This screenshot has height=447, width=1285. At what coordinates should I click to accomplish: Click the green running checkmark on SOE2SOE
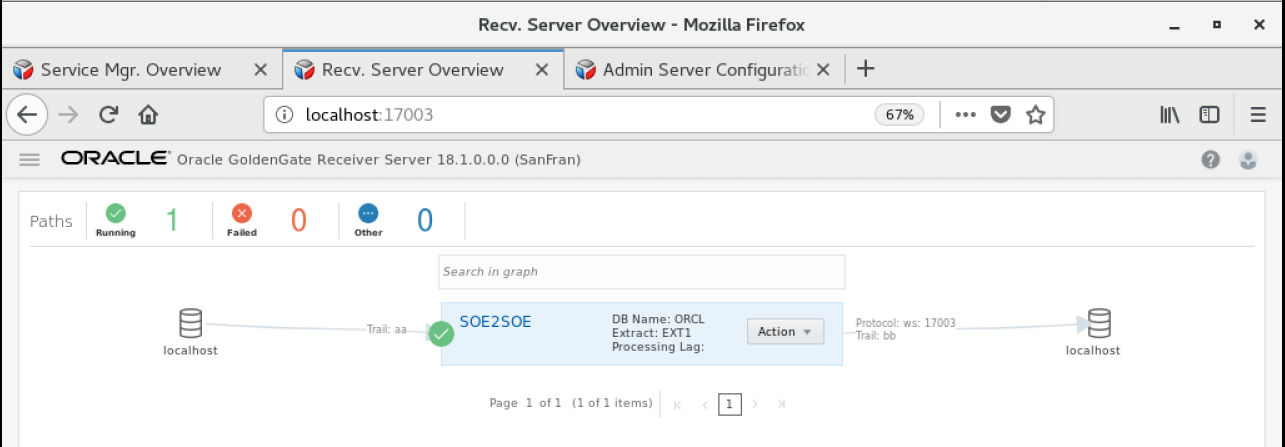(441, 334)
